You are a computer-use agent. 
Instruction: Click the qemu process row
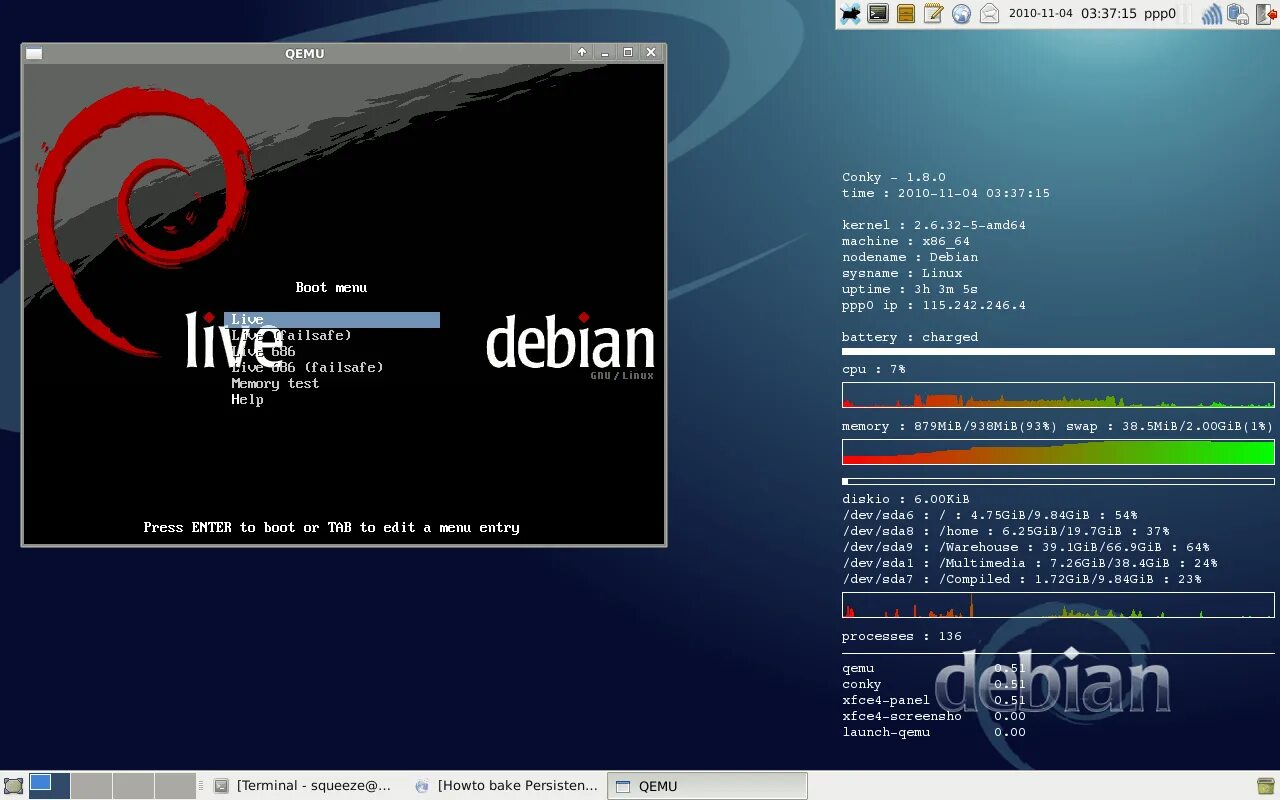(x=934, y=668)
